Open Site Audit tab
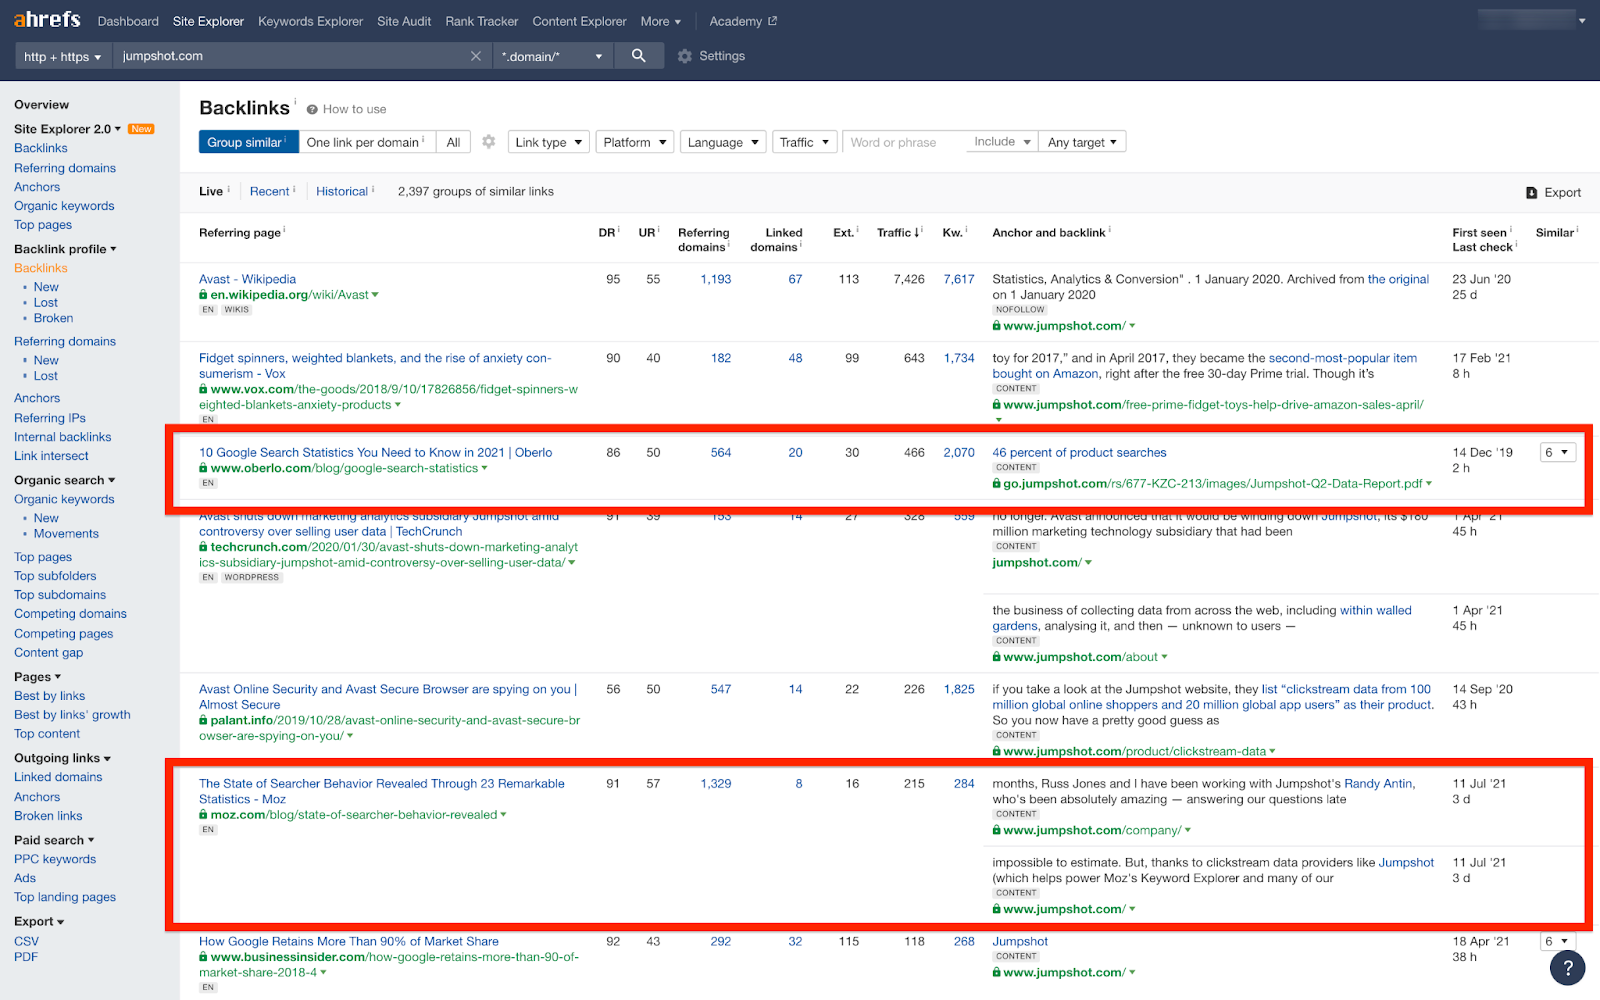This screenshot has width=1600, height=1000. click(404, 21)
